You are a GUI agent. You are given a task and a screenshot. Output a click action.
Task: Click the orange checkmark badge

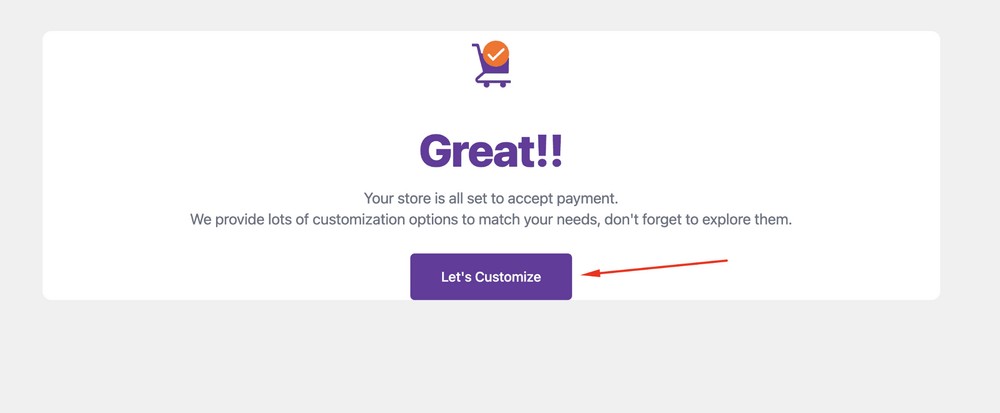(x=496, y=55)
